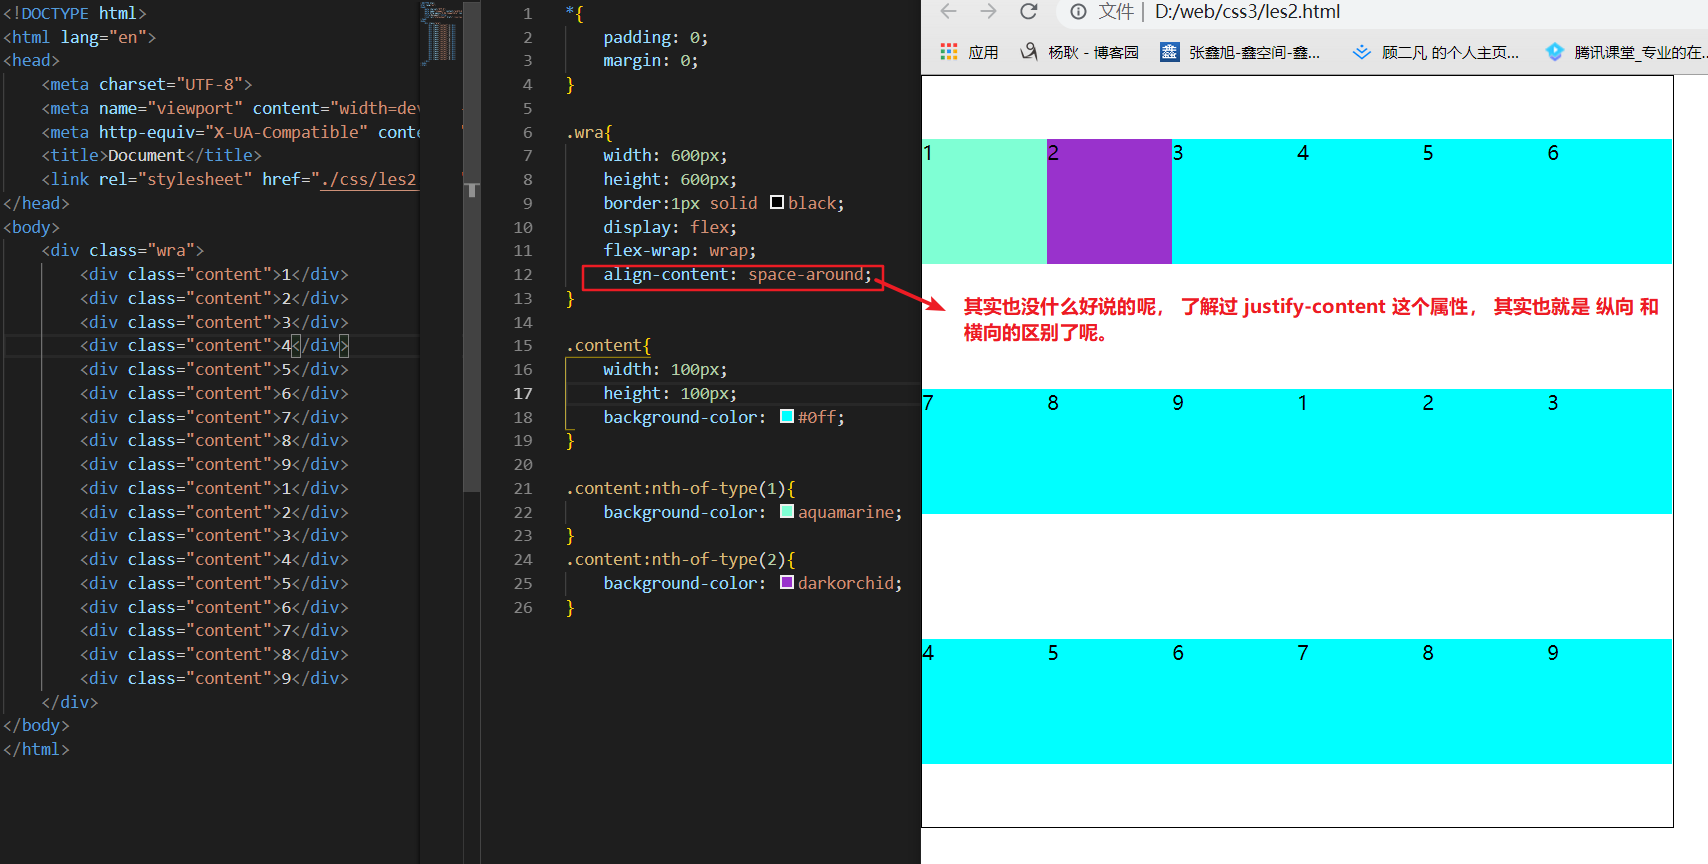The height and width of the screenshot is (864, 1708).
Task: Open the 张鑫旭 bookmark
Action: (x=1240, y=52)
